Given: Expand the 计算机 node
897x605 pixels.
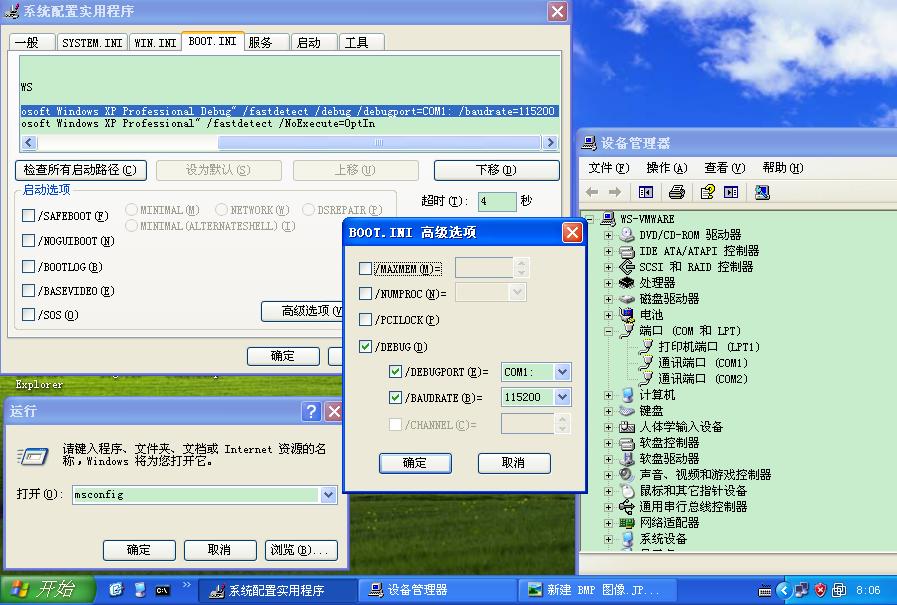Looking at the screenshot, I should pos(608,395).
